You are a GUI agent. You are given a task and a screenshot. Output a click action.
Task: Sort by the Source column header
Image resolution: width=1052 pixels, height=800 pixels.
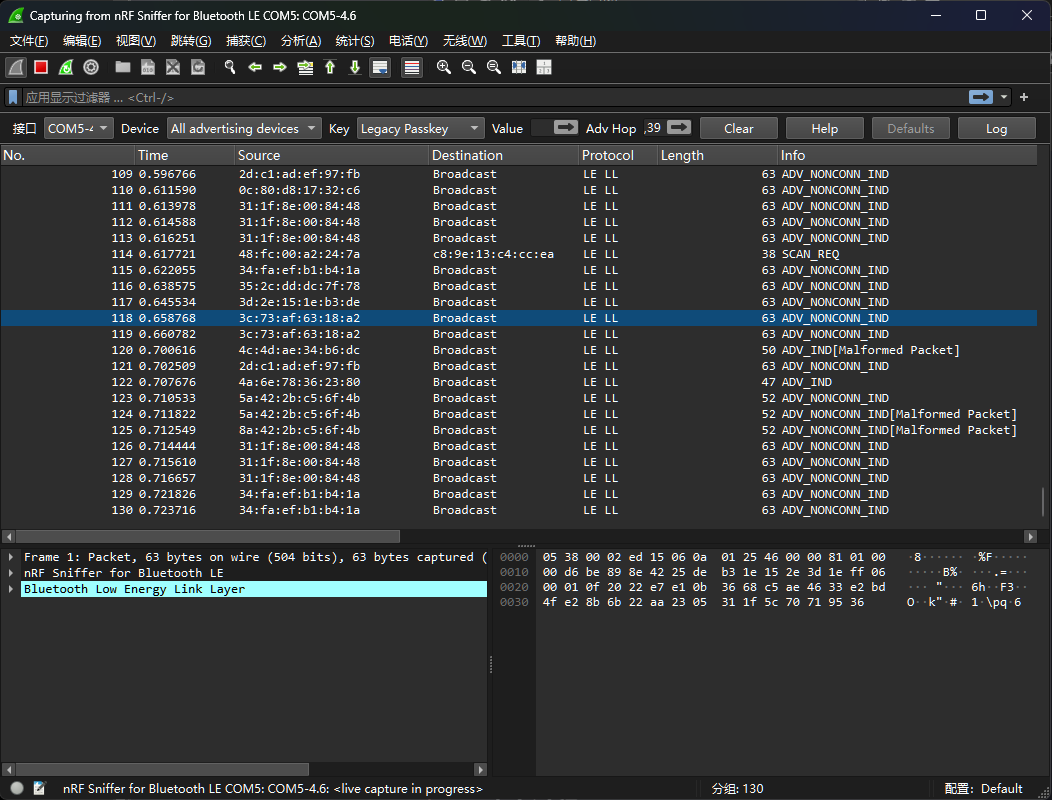[x=331, y=155]
